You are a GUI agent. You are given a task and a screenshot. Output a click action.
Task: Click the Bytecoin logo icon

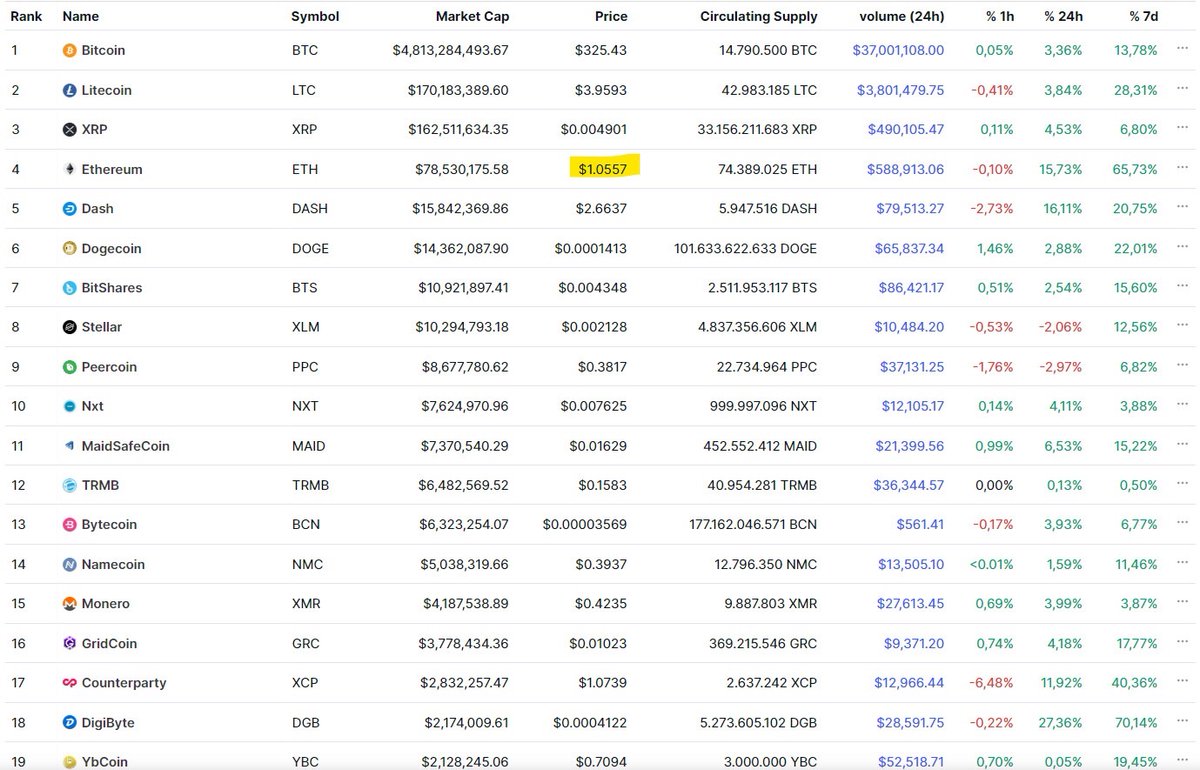tap(70, 525)
